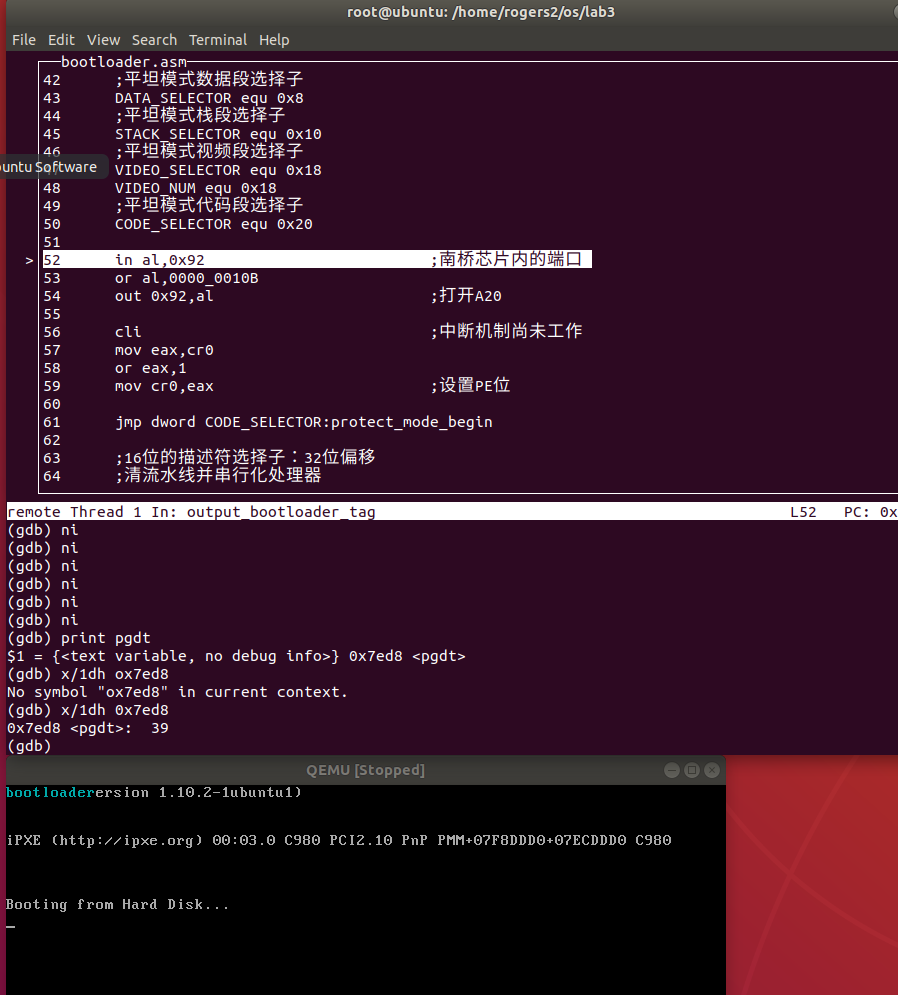The image size is (898, 995).
Task: Click the QEMU [Stopped] title bar
Action: point(365,770)
